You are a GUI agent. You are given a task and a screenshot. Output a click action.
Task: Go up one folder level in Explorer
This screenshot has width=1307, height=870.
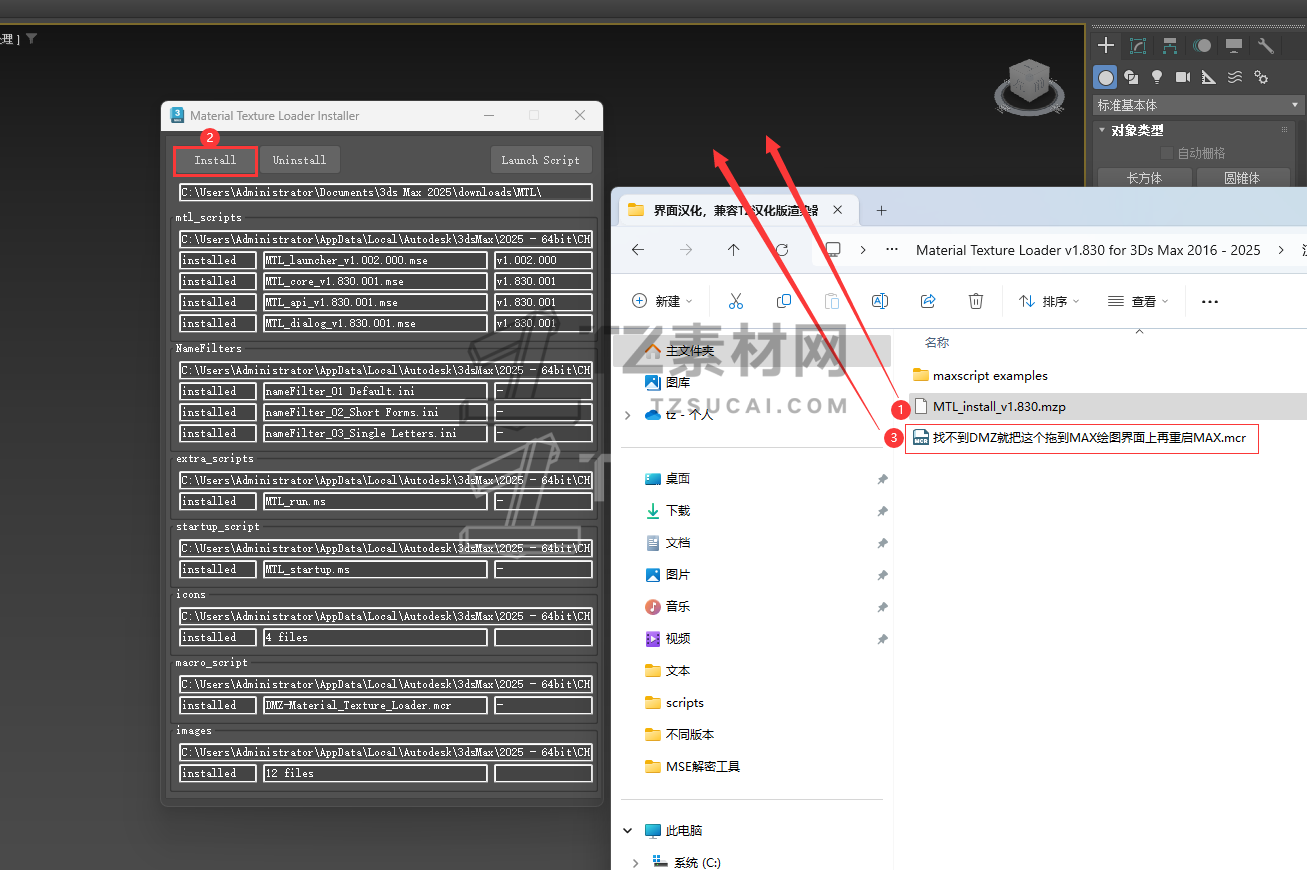(734, 250)
